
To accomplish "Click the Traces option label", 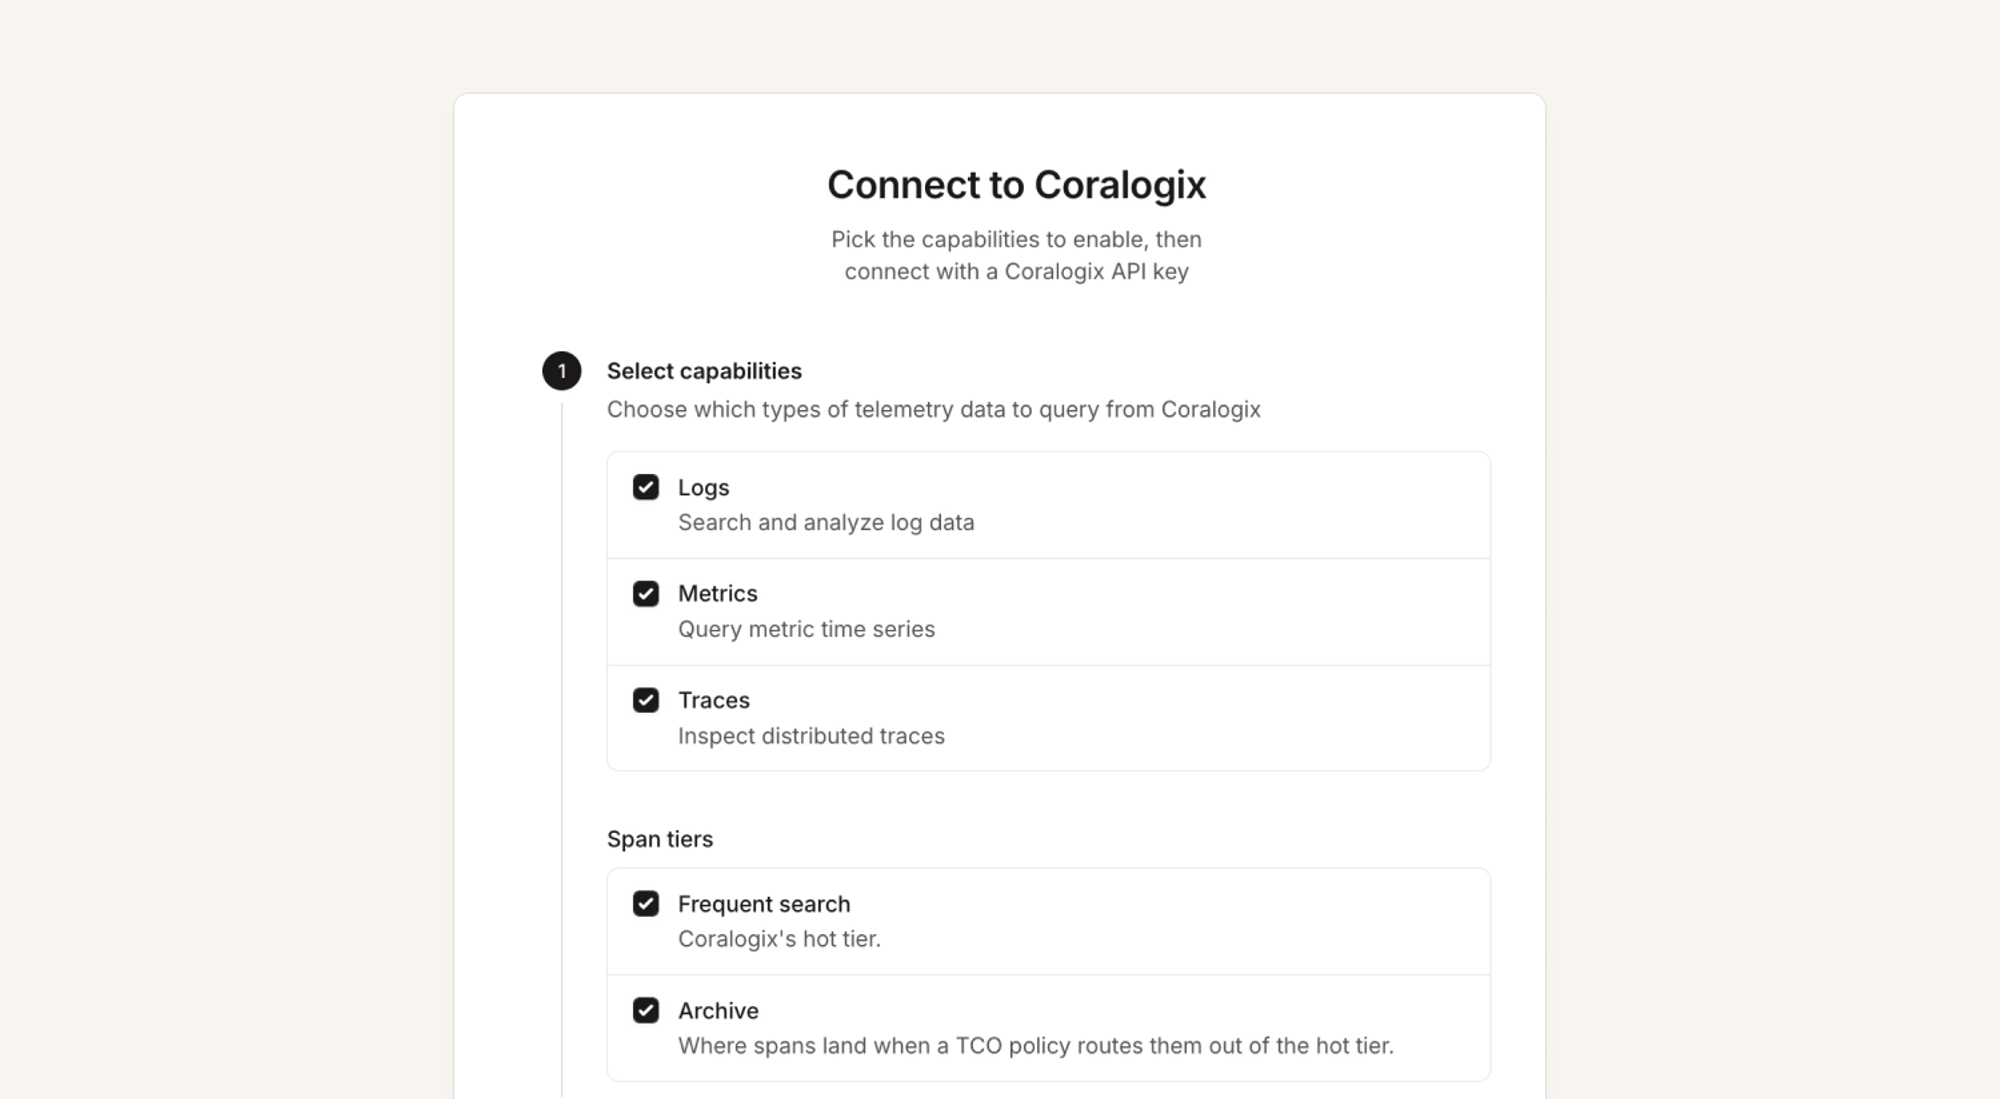I will [x=714, y=700].
